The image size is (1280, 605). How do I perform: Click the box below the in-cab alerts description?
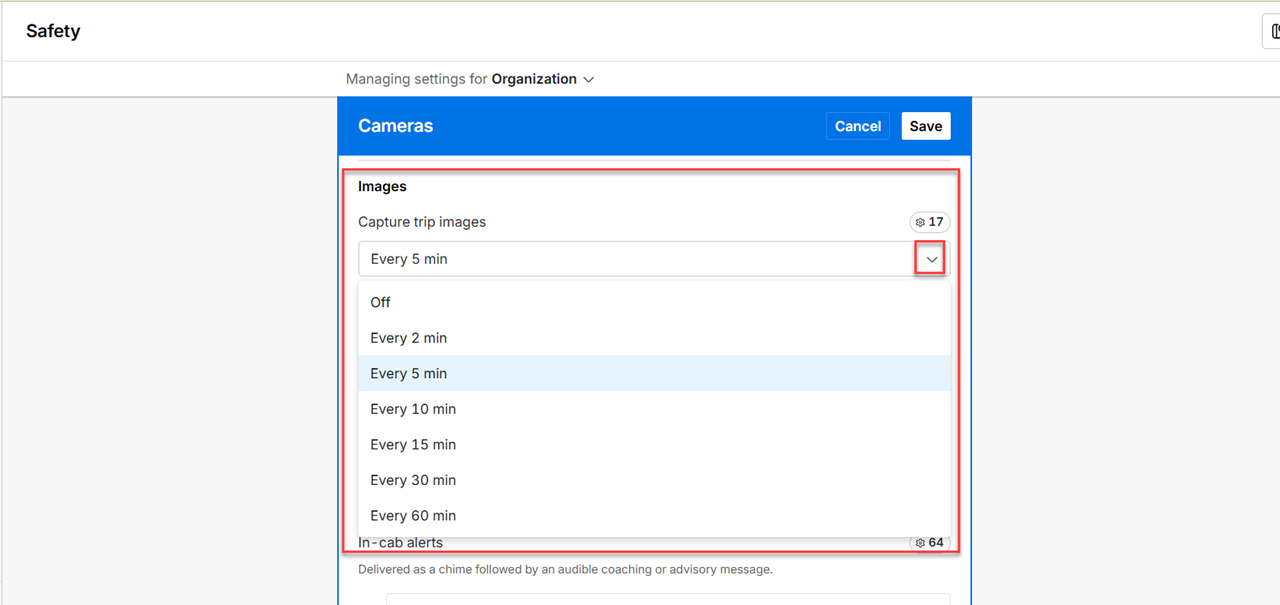tap(667, 599)
